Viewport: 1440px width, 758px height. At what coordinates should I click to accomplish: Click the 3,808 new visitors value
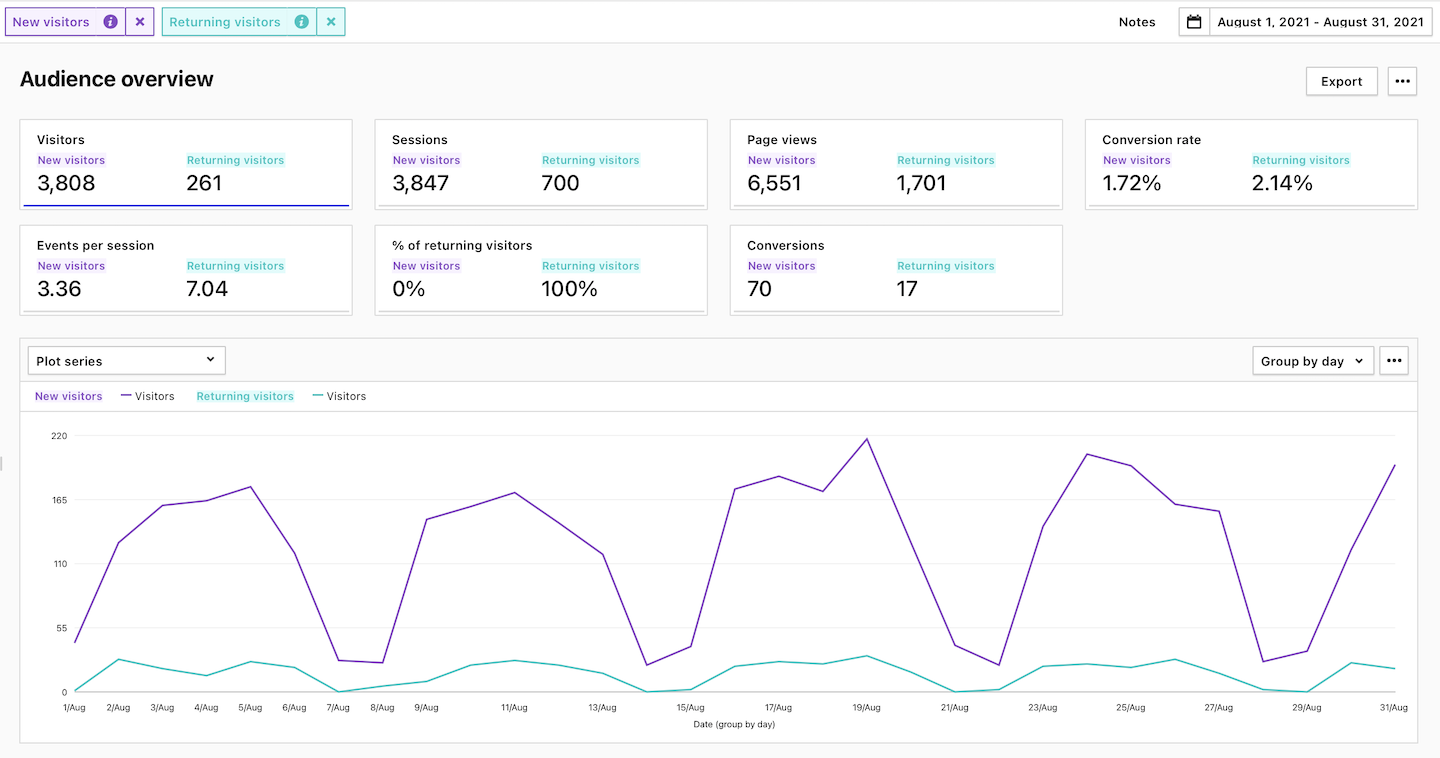[66, 183]
